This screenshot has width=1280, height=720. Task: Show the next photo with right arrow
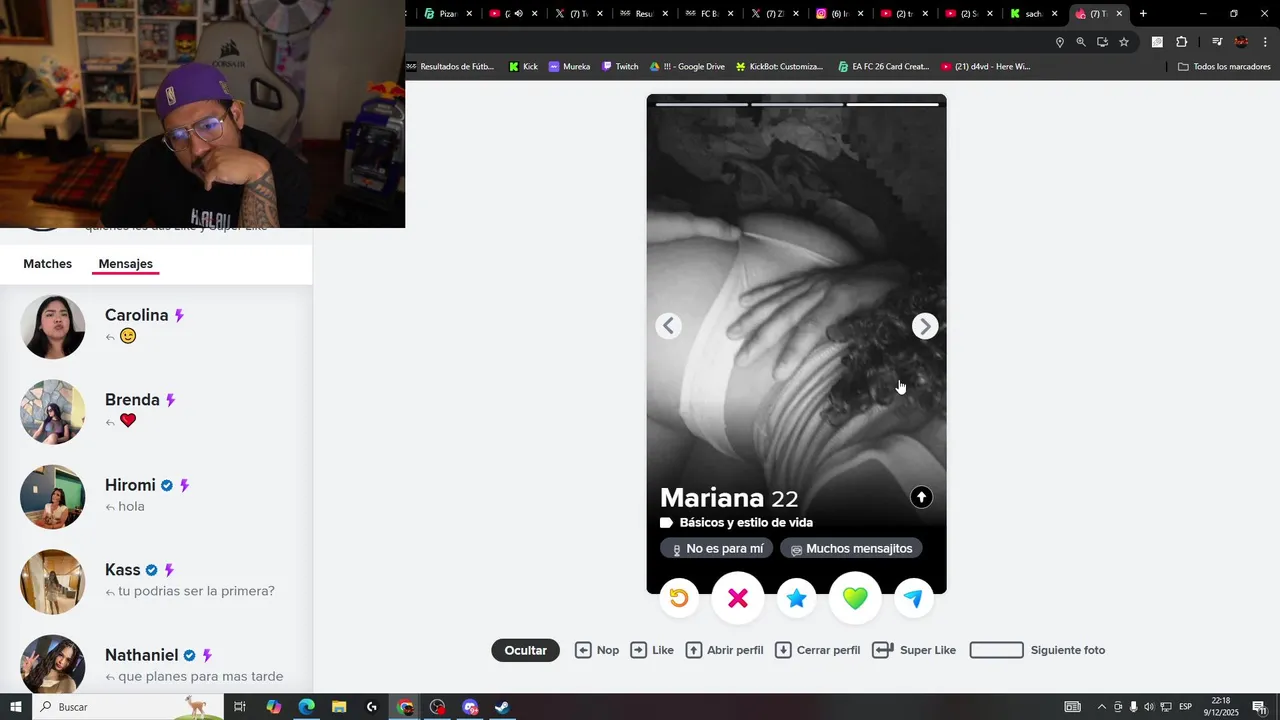click(x=925, y=326)
